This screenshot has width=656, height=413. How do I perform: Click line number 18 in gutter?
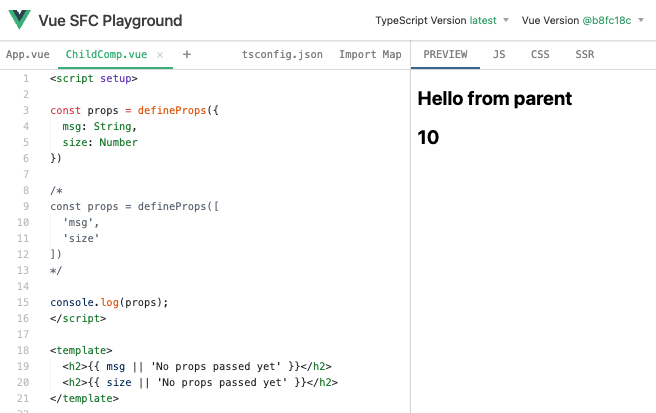click(x=23, y=350)
